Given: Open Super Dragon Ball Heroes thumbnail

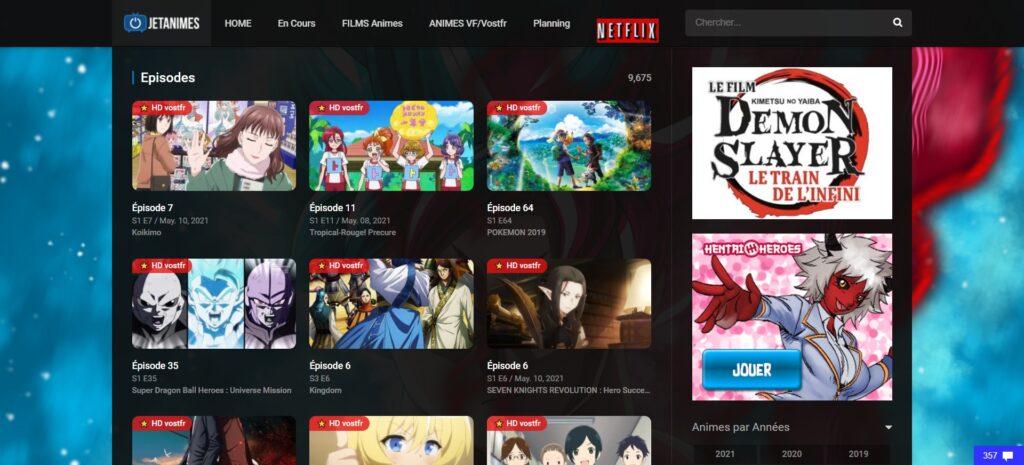Looking at the screenshot, I should 214,304.
